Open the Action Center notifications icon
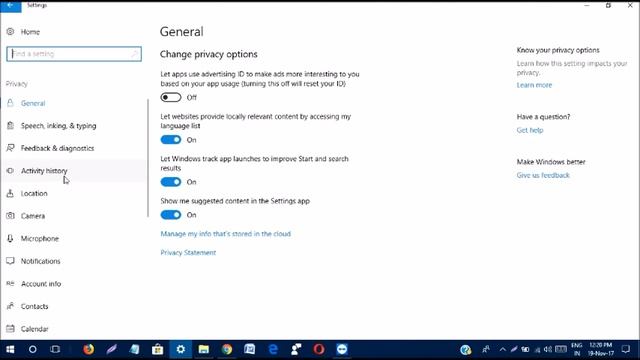 (x=626, y=349)
